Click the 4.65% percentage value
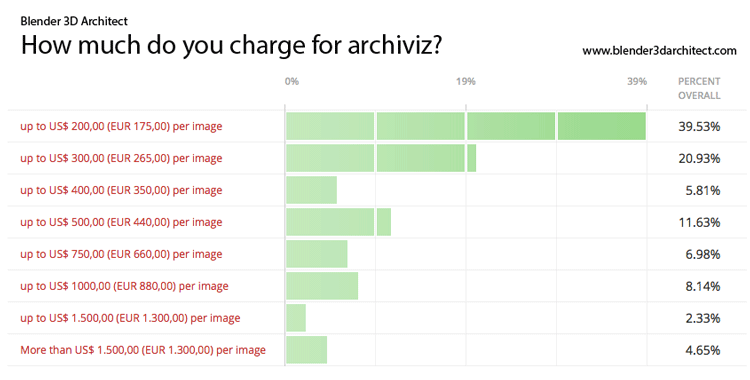Image resolution: width=750 pixels, height=380 pixels. [x=703, y=350]
